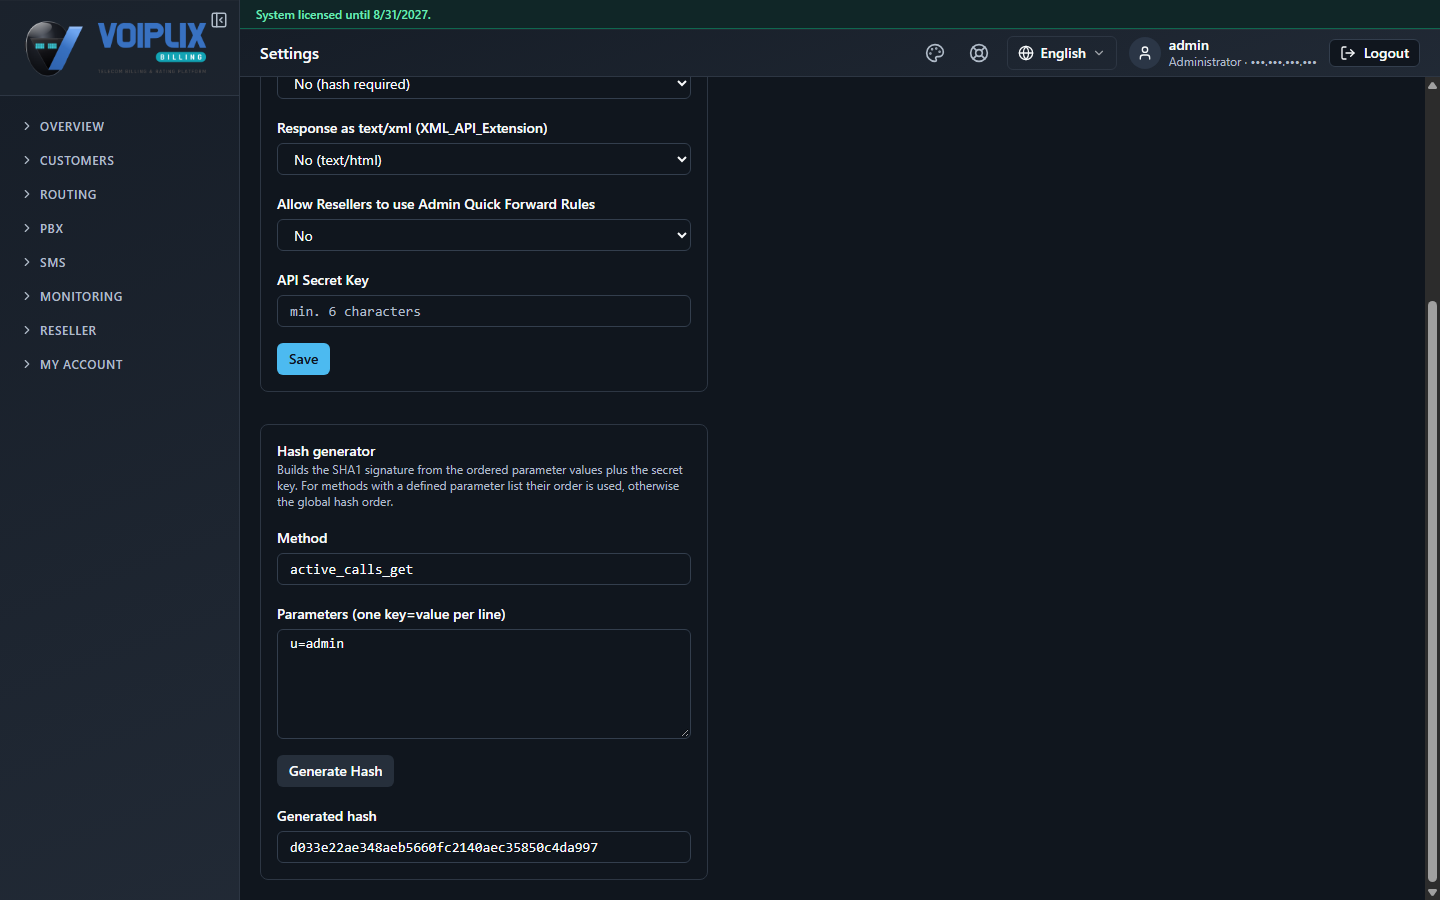The height and width of the screenshot is (900, 1440).
Task: Open the support lifebuoy icon
Action: [x=979, y=53]
